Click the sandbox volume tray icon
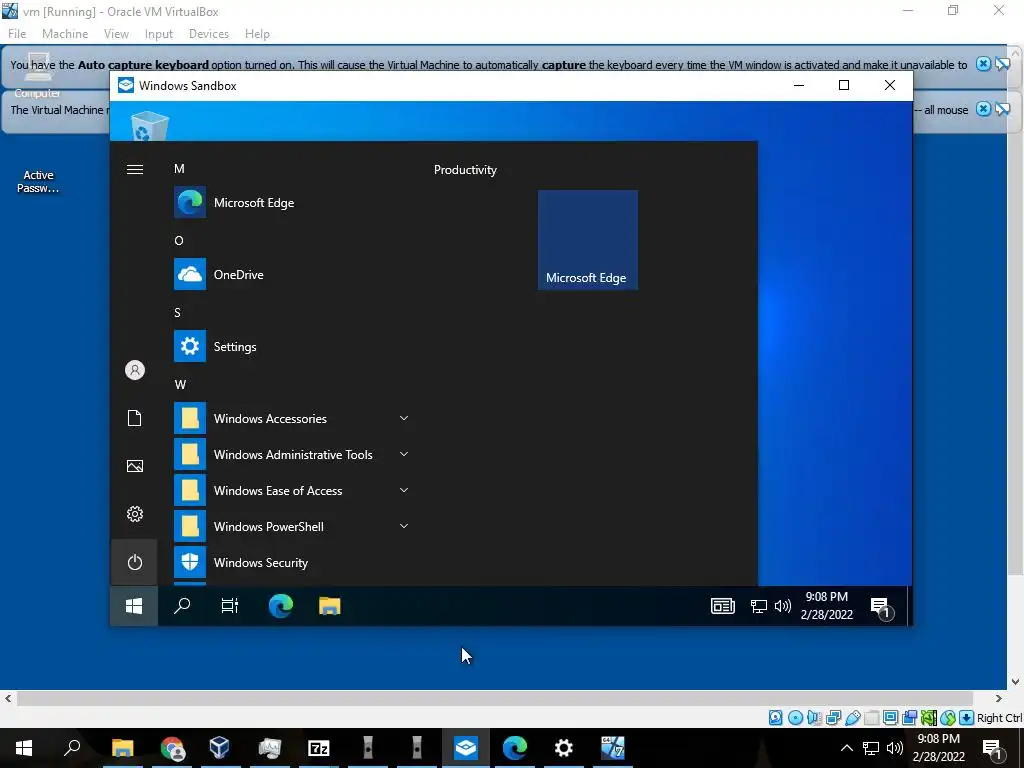Image resolution: width=1024 pixels, height=768 pixels. (782, 607)
